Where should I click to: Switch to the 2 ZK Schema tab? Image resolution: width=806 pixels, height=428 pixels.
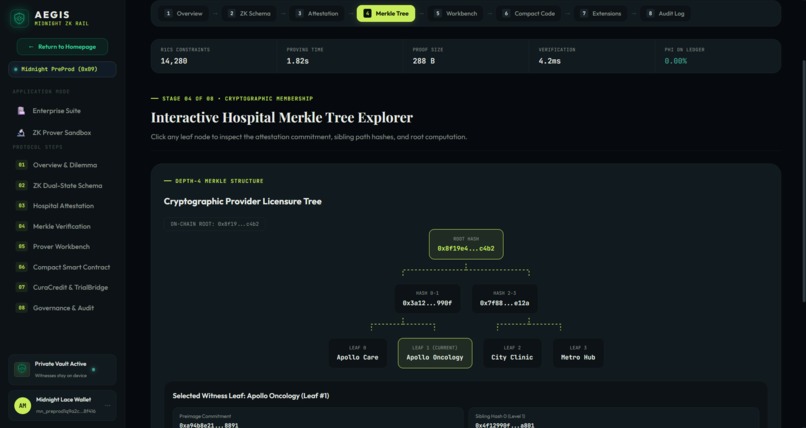click(249, 13)
